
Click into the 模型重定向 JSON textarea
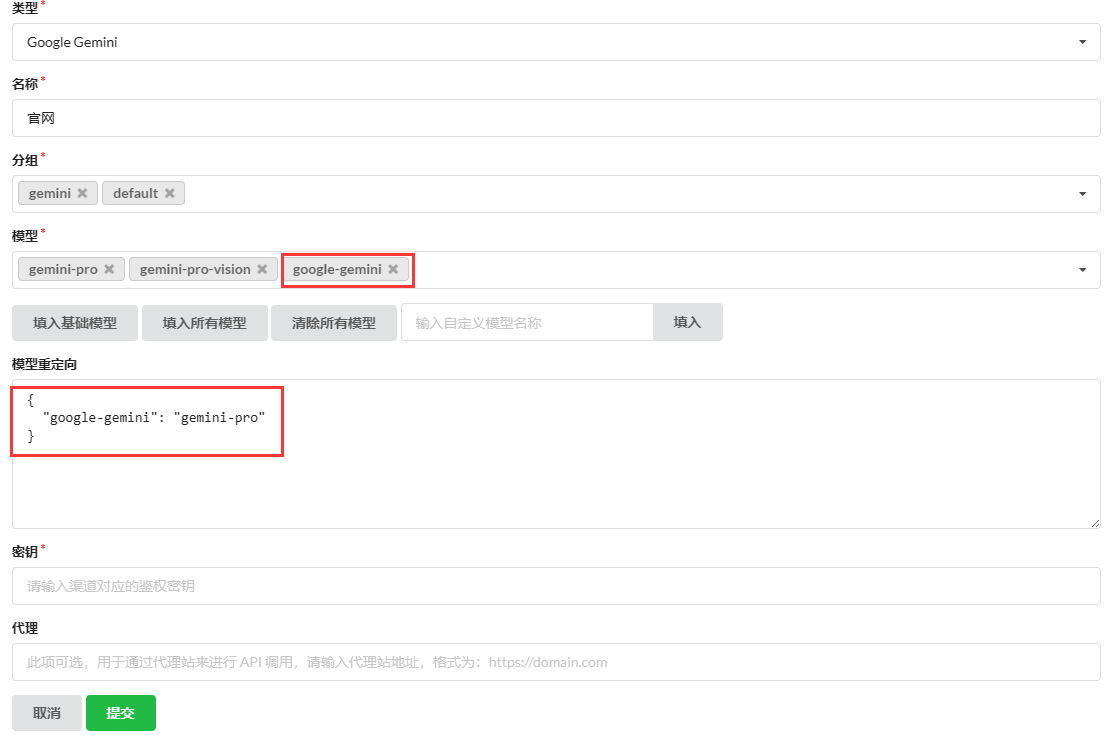(x=556, y=454)
